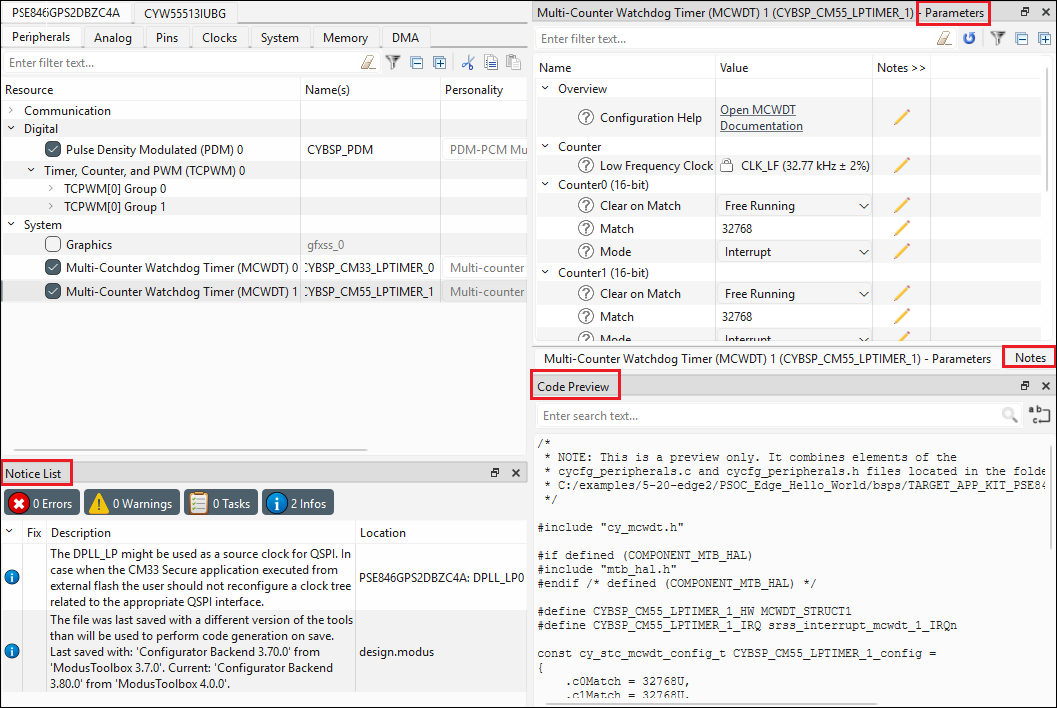
Task: Edit note for Counter0 Clear on Match
Action: [x=902, y=206]
